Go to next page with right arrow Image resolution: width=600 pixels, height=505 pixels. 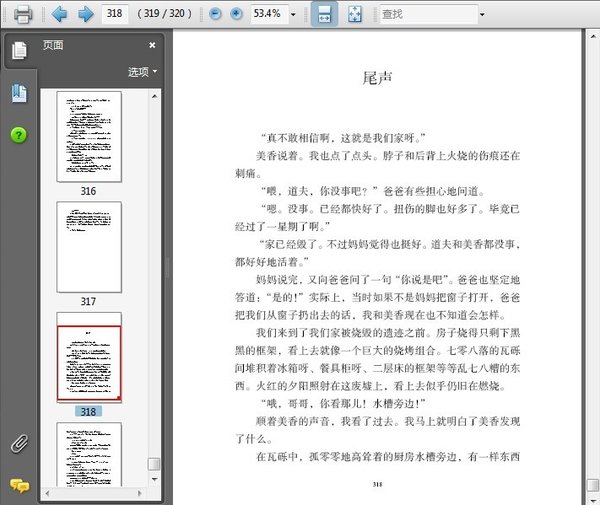(85, 14)
